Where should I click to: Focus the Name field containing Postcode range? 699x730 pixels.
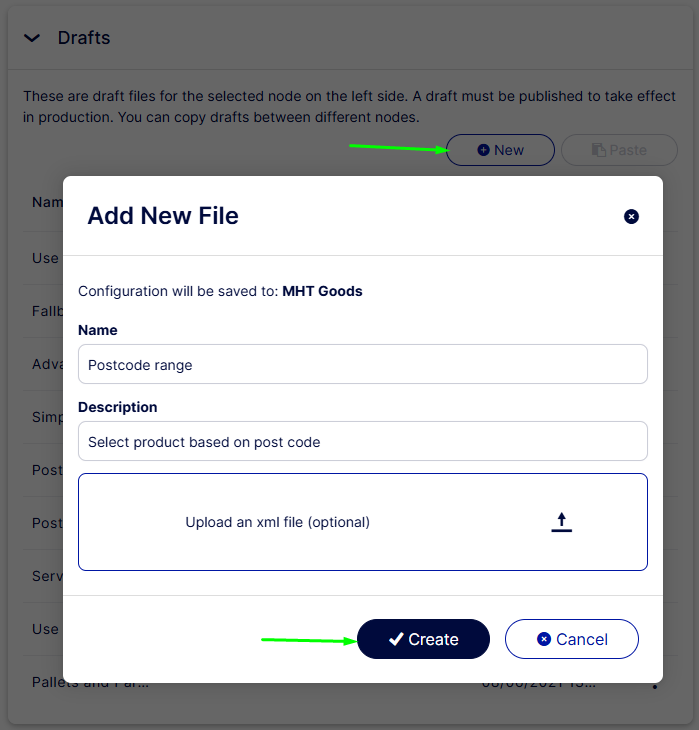click(x=362, y=365)
